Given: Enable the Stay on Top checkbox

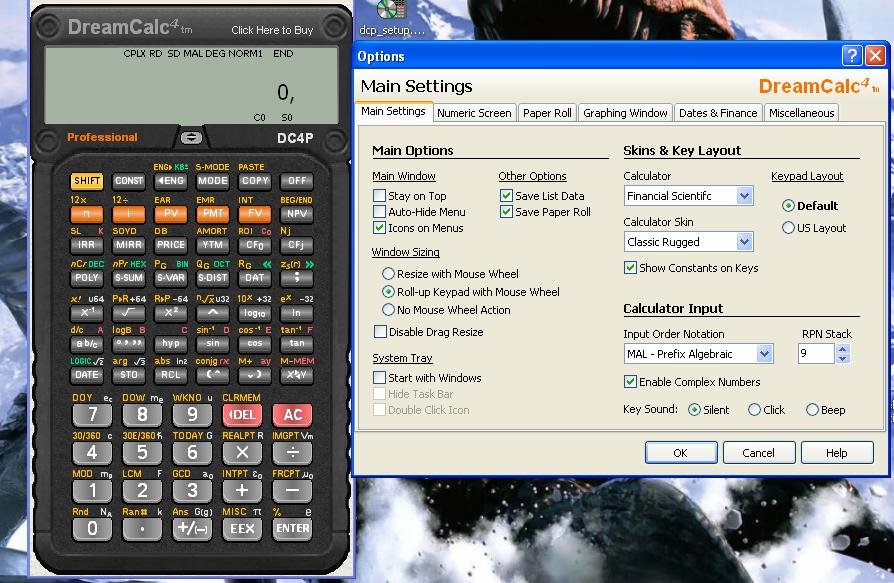Looking at the screenshot, I should coord(379,196).
